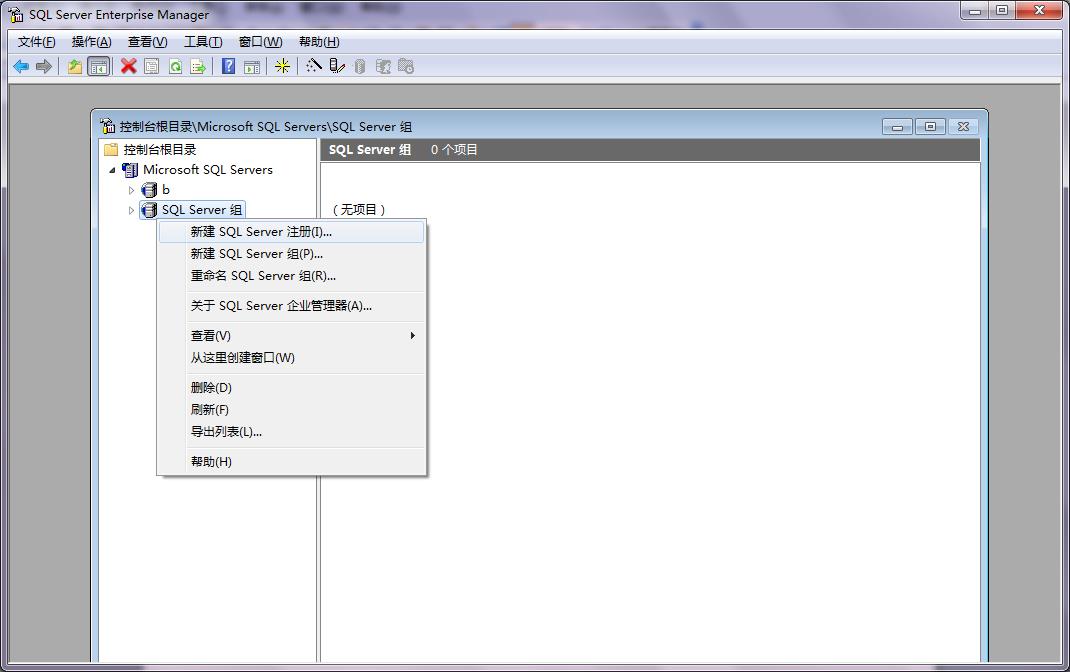Choose 关于 SQL Server 企业管理器(A)...
The width and height of the screenshot is (1070, 672).
(x=291, y=306)
